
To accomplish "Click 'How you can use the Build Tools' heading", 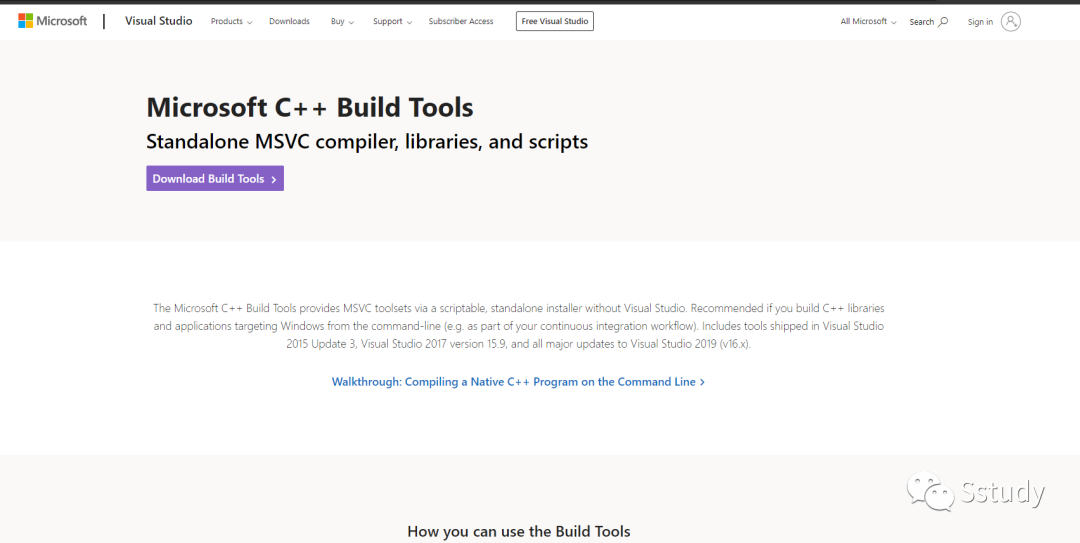I will click(519, 531).
